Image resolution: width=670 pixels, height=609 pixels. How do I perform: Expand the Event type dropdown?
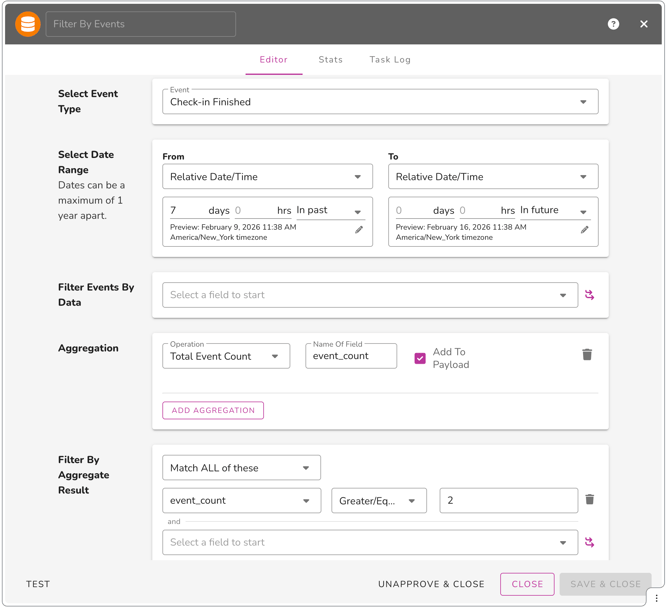(x=380, y=102)
